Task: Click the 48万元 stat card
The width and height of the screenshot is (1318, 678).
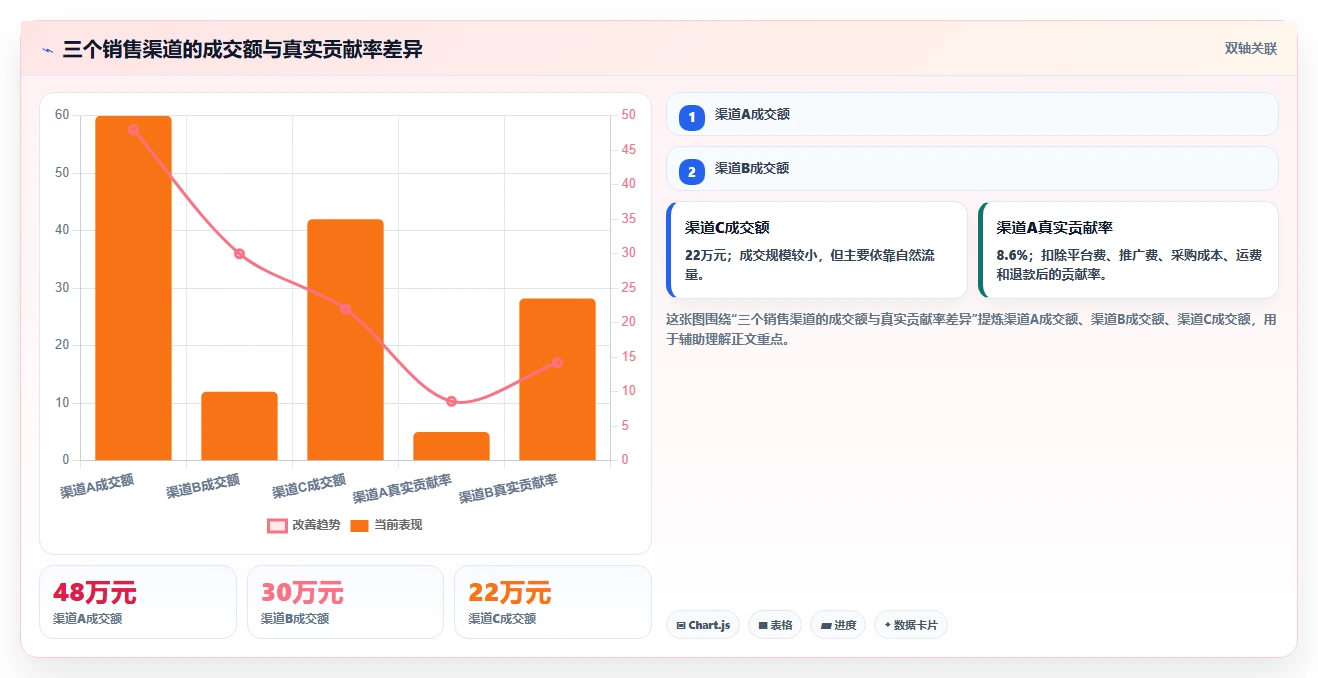Action: pos(138,602)
